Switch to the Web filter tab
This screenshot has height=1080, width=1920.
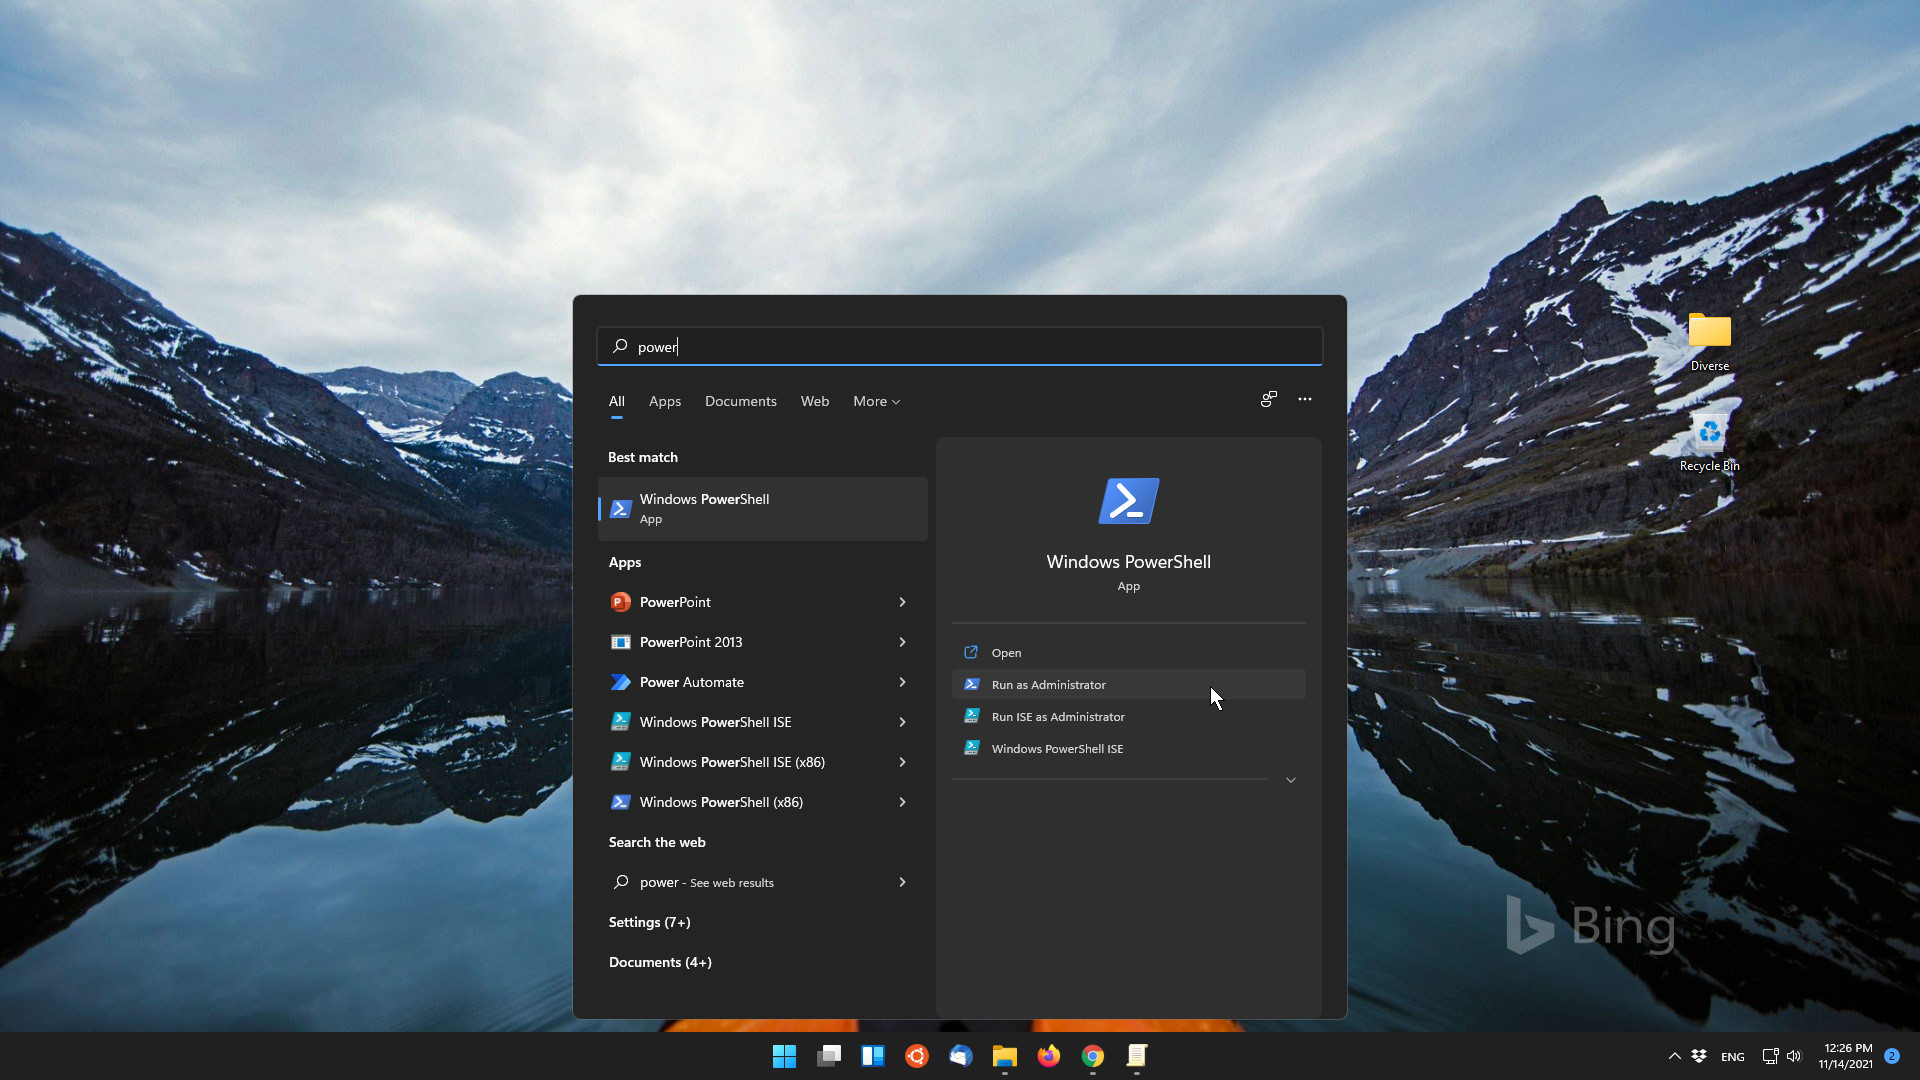click(x=815, y=401)
